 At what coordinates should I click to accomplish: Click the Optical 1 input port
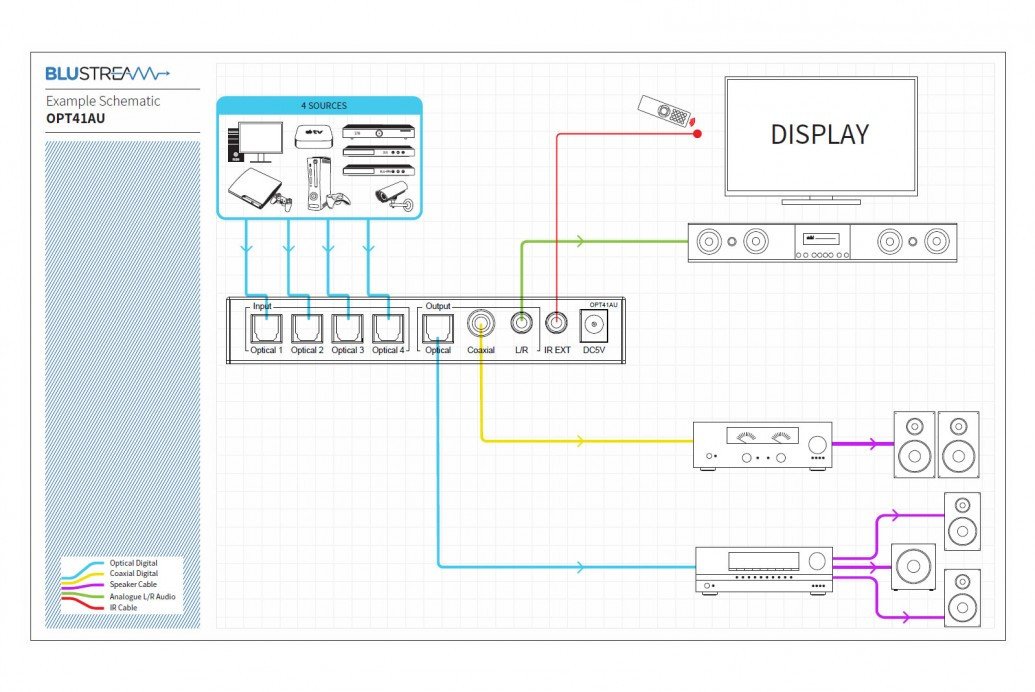[x=267, y=328]
